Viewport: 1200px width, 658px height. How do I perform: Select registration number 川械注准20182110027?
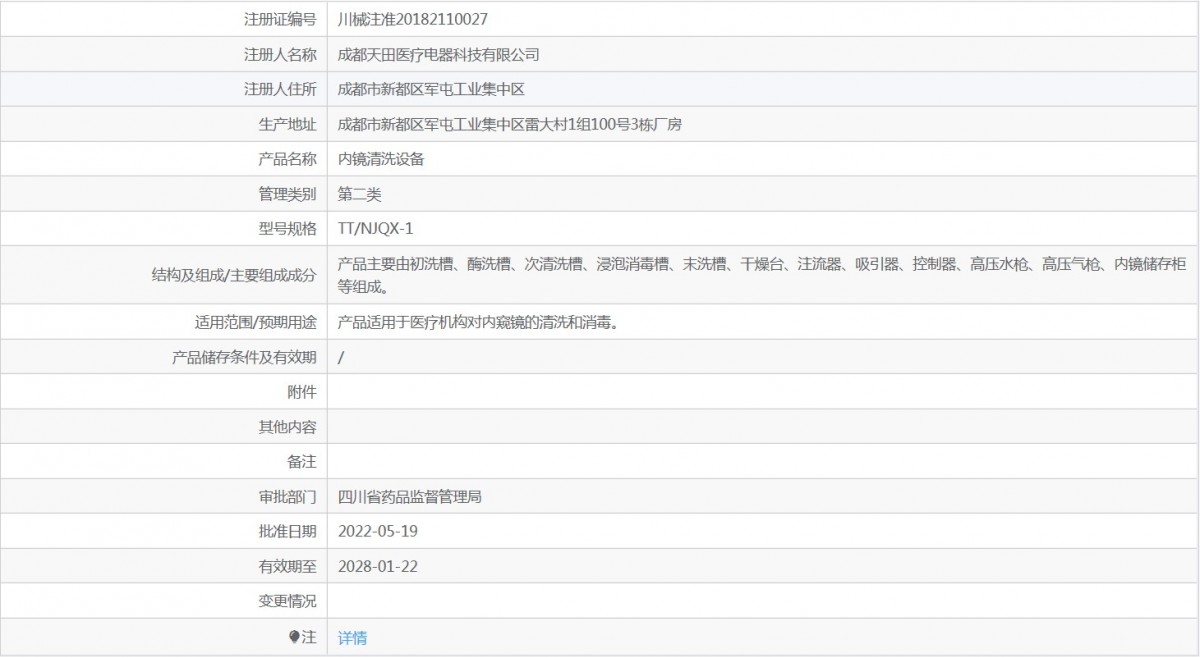[x=413, y=19]
